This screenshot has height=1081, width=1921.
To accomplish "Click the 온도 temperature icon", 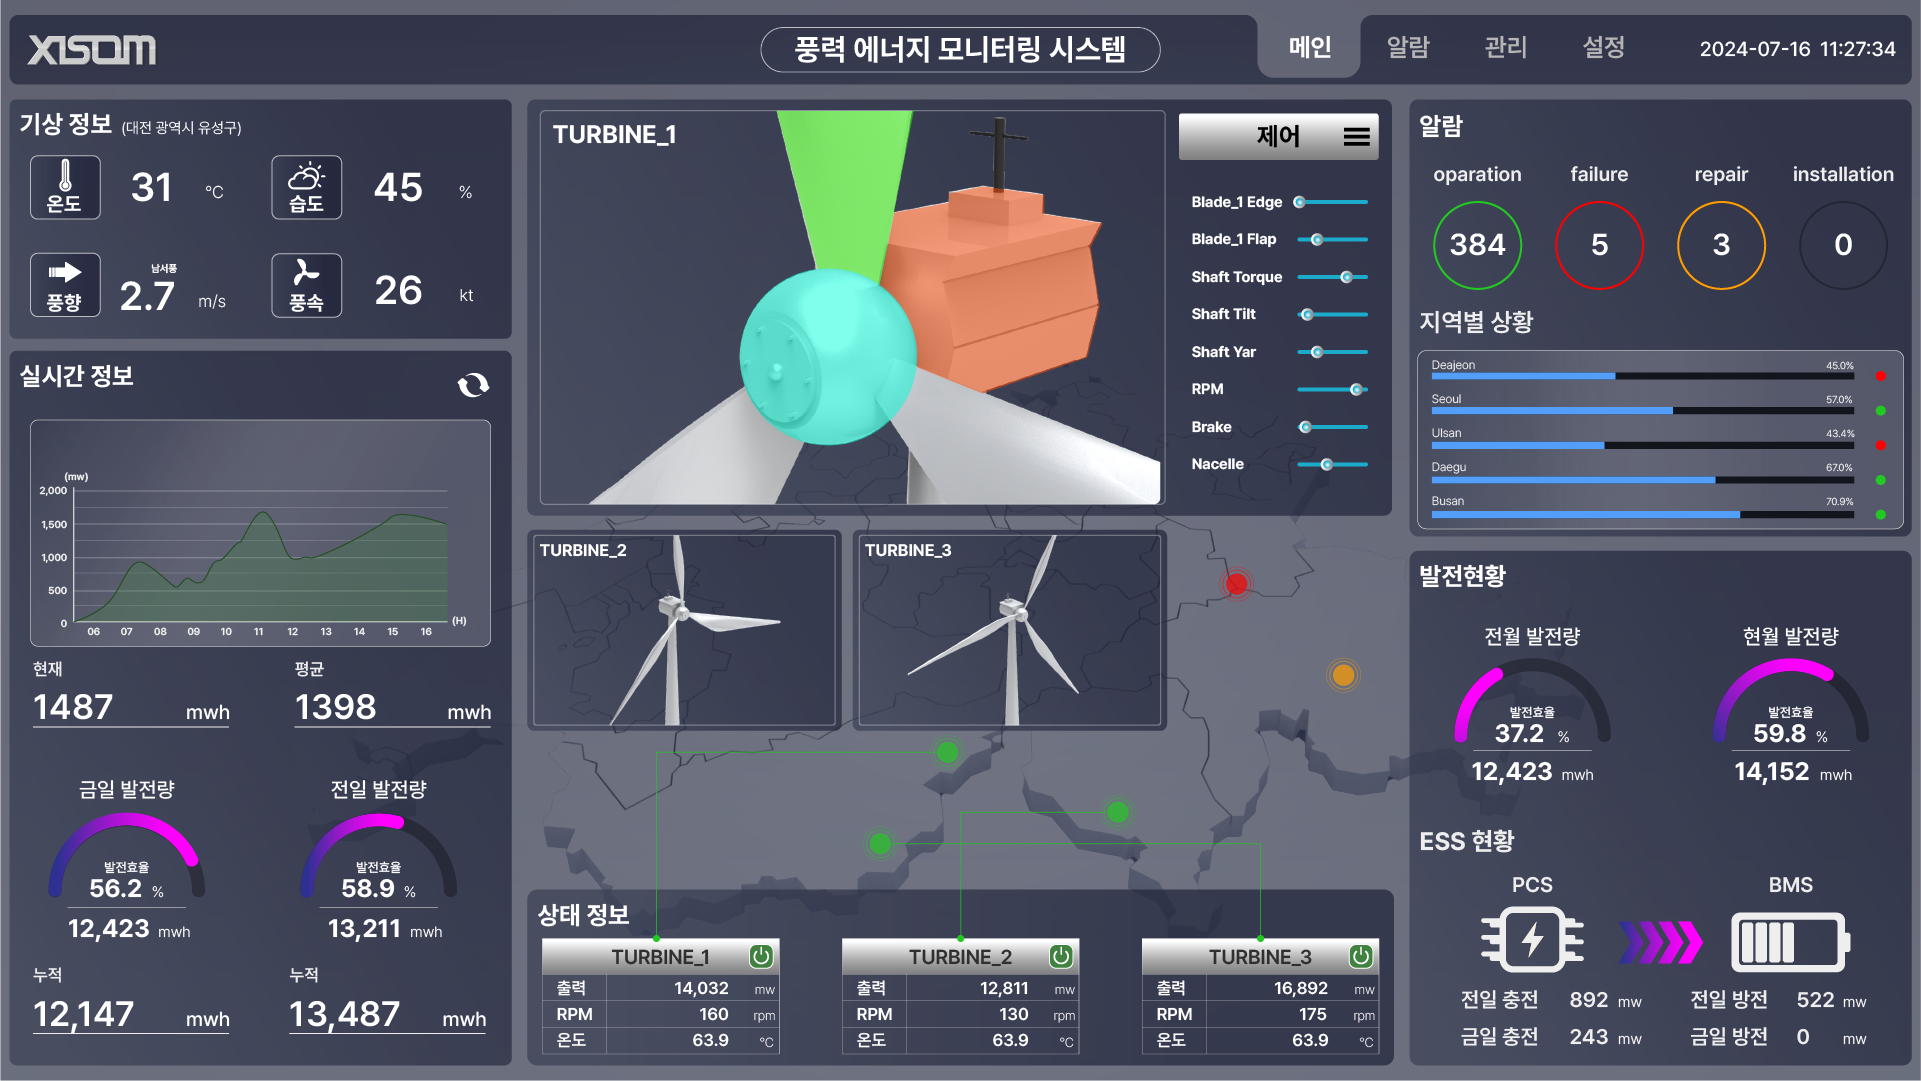I will tap(64, 187).
